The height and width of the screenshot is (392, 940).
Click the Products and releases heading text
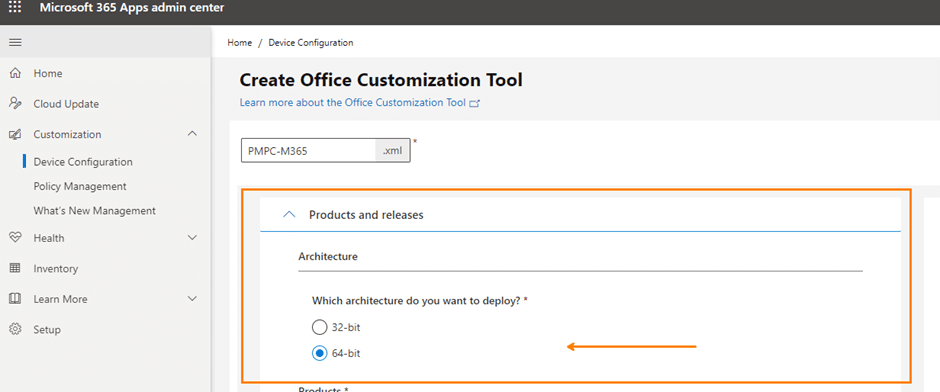366,215
